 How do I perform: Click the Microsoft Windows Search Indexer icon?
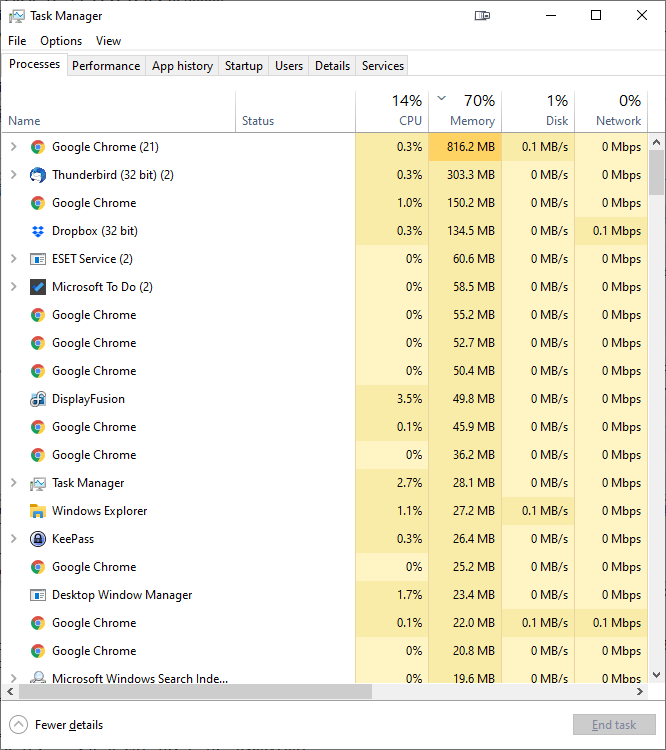38,677
